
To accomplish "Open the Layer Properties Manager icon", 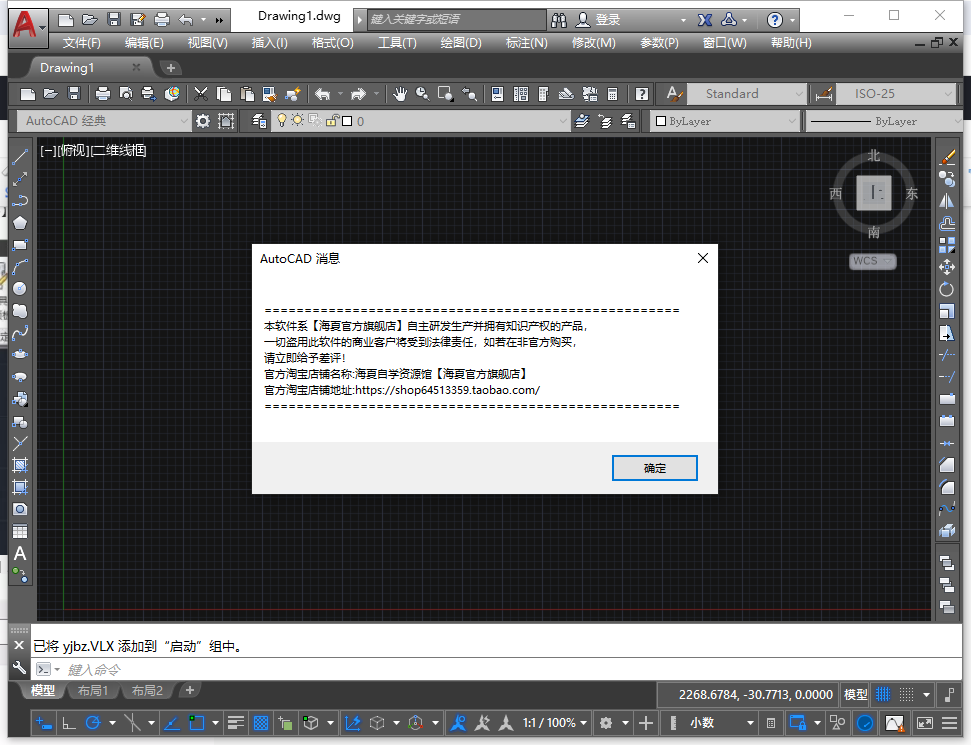I will [x=259, y=121].
